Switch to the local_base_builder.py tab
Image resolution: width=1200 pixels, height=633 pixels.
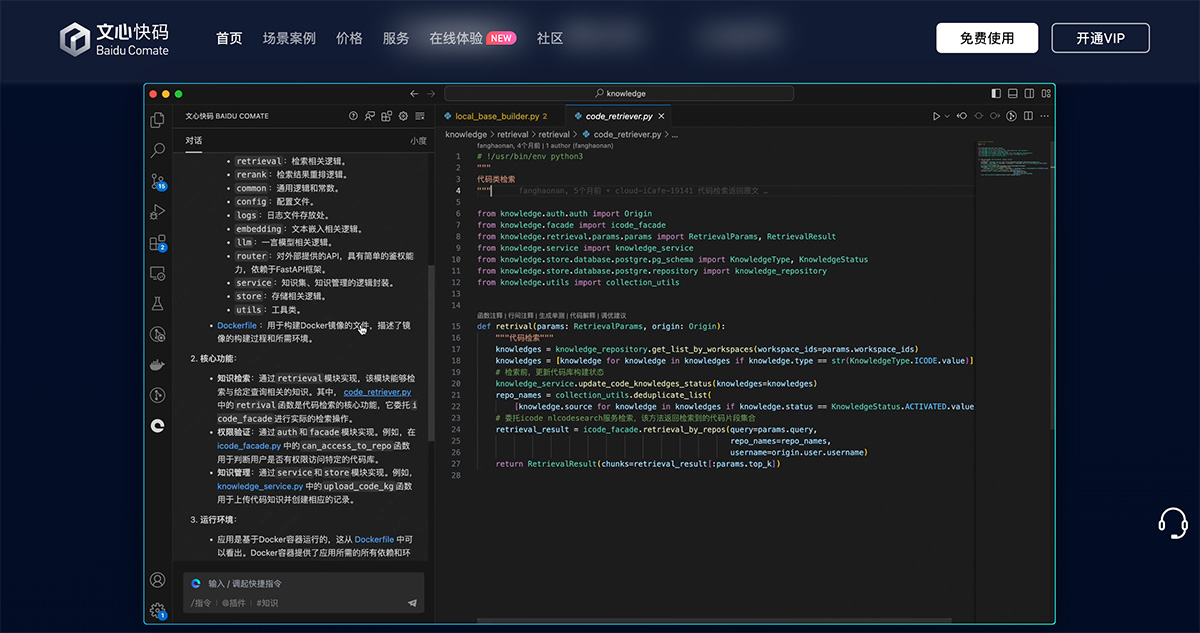[x=497, y=115]
